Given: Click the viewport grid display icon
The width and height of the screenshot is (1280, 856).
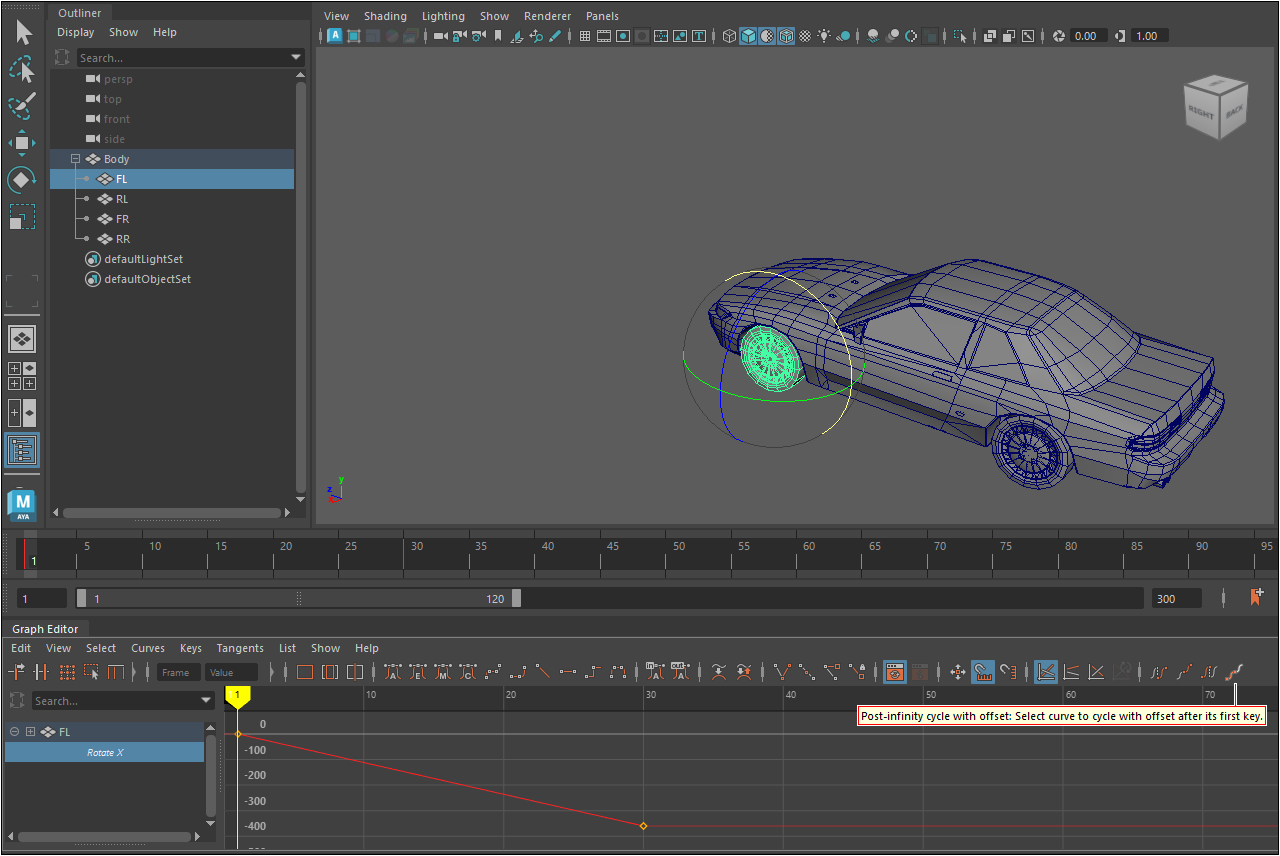Looking at the screenshot, I should (x=585, y=36).
